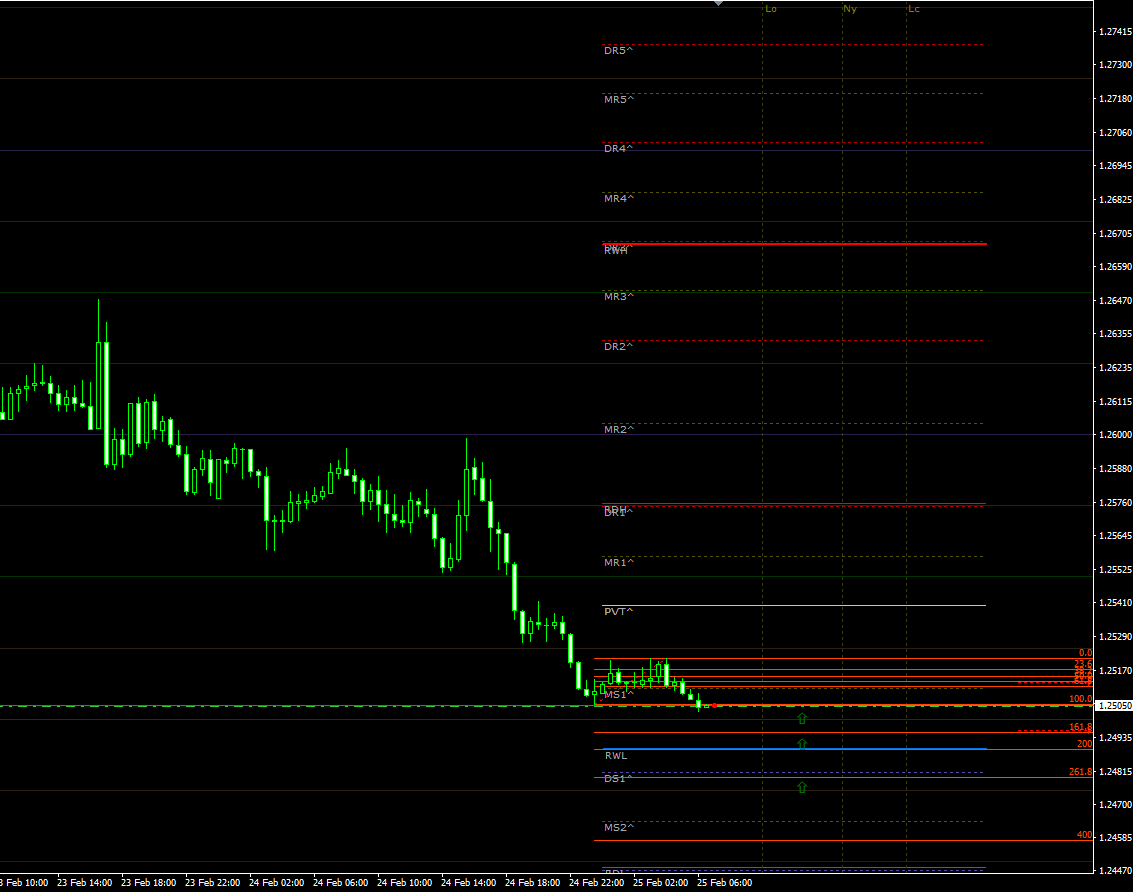The image size is (1133, 892).
Task: Click the MR3^ level label
Action: (618, 297)
